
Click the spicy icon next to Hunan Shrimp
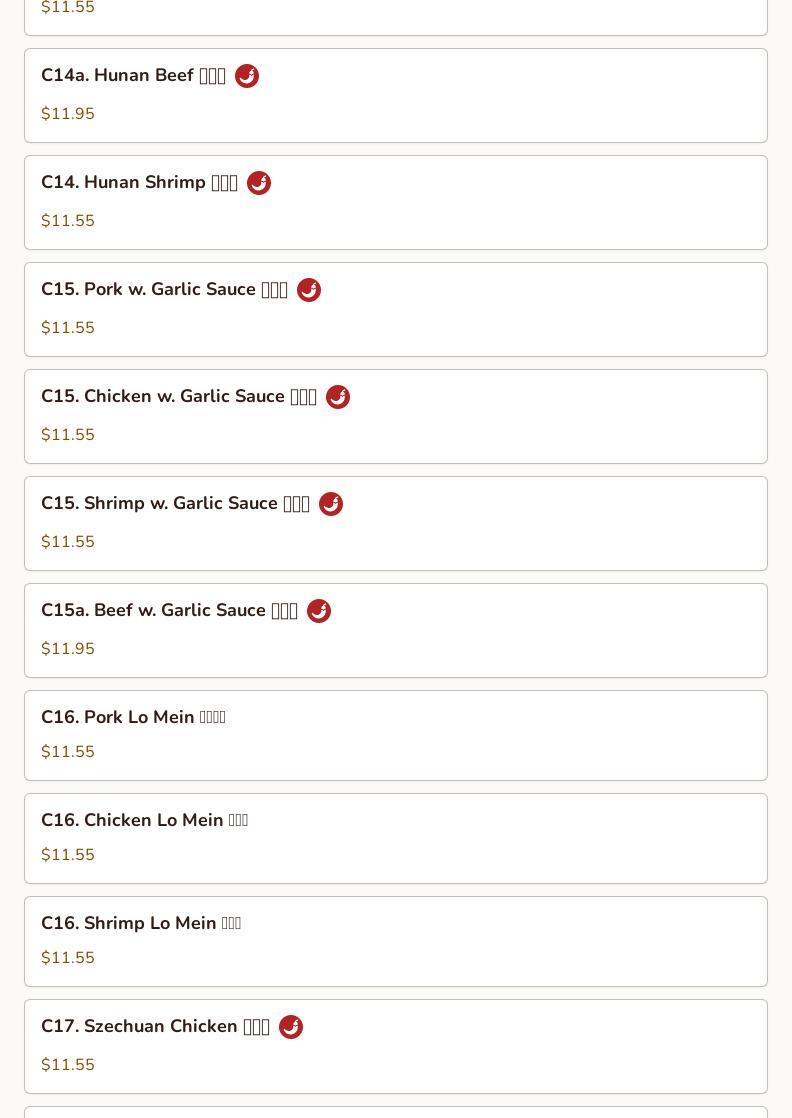pyautogui.click(x=259, y=183)
